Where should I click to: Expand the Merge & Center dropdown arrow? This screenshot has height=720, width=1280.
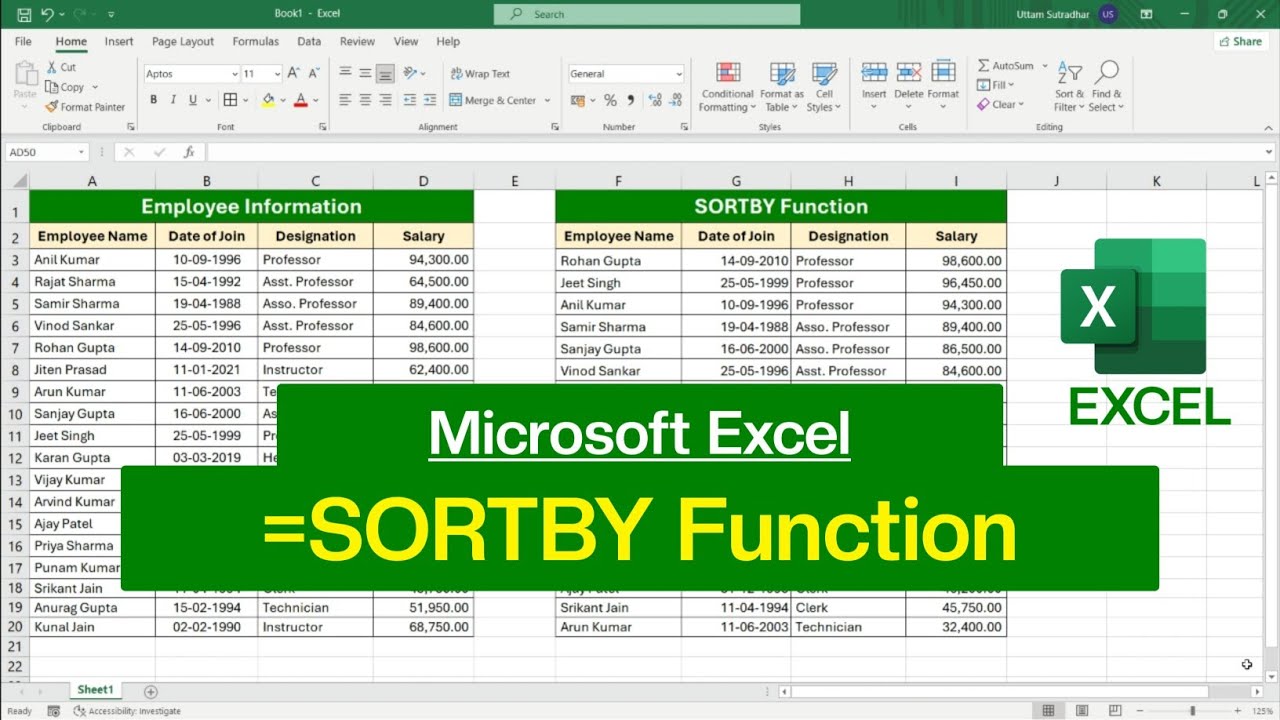[x=547, y=100]
